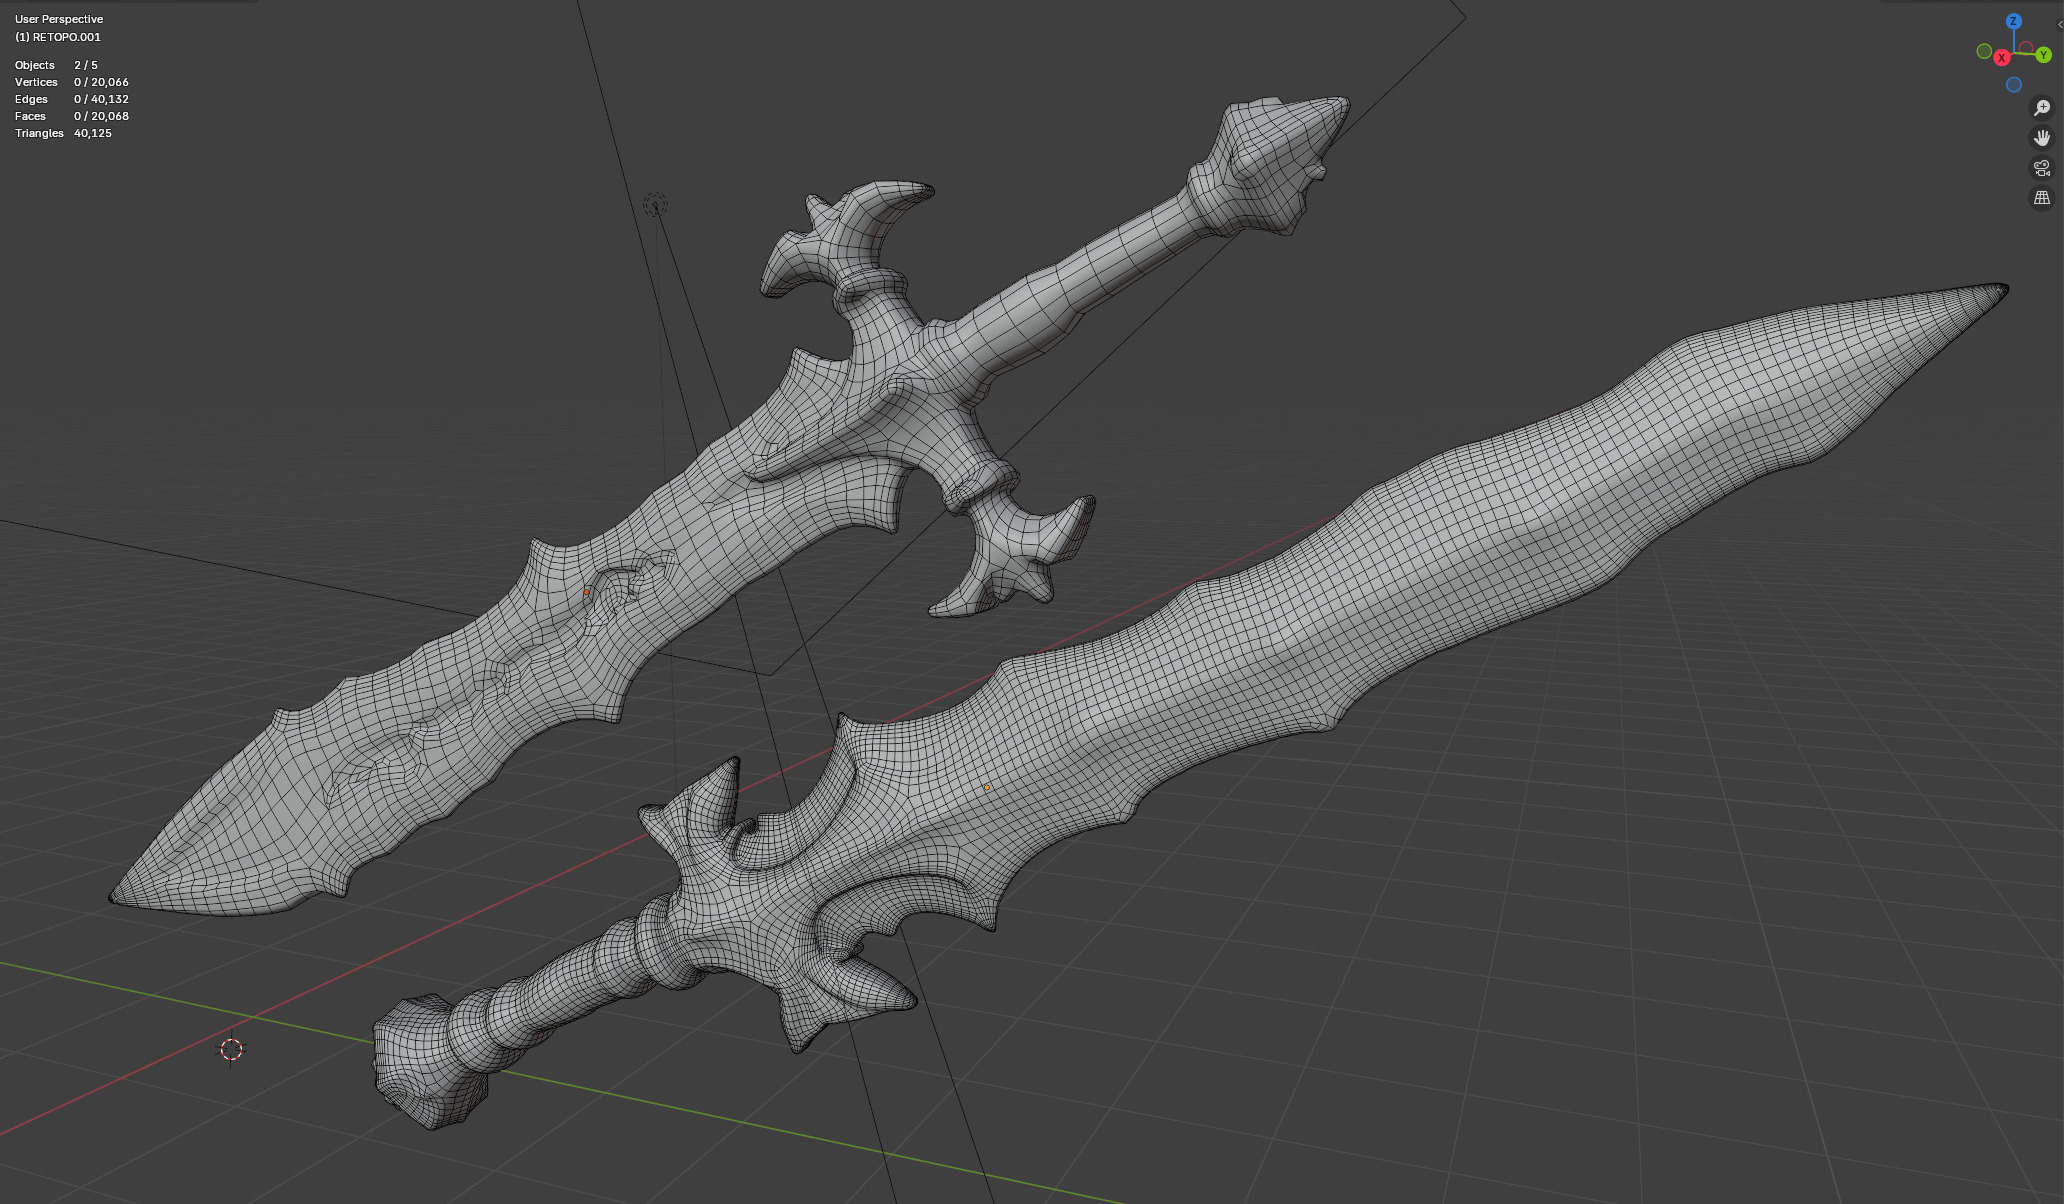Click the Pan view hand icon
Screen dimensions: 2064x1204
click(2042, 138)
